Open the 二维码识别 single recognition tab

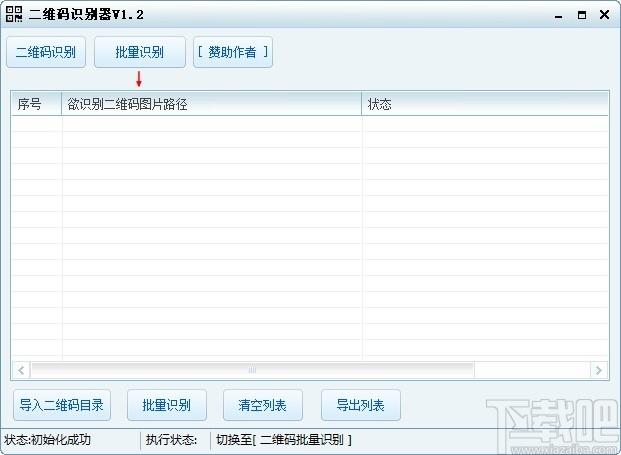coord(46,52)
